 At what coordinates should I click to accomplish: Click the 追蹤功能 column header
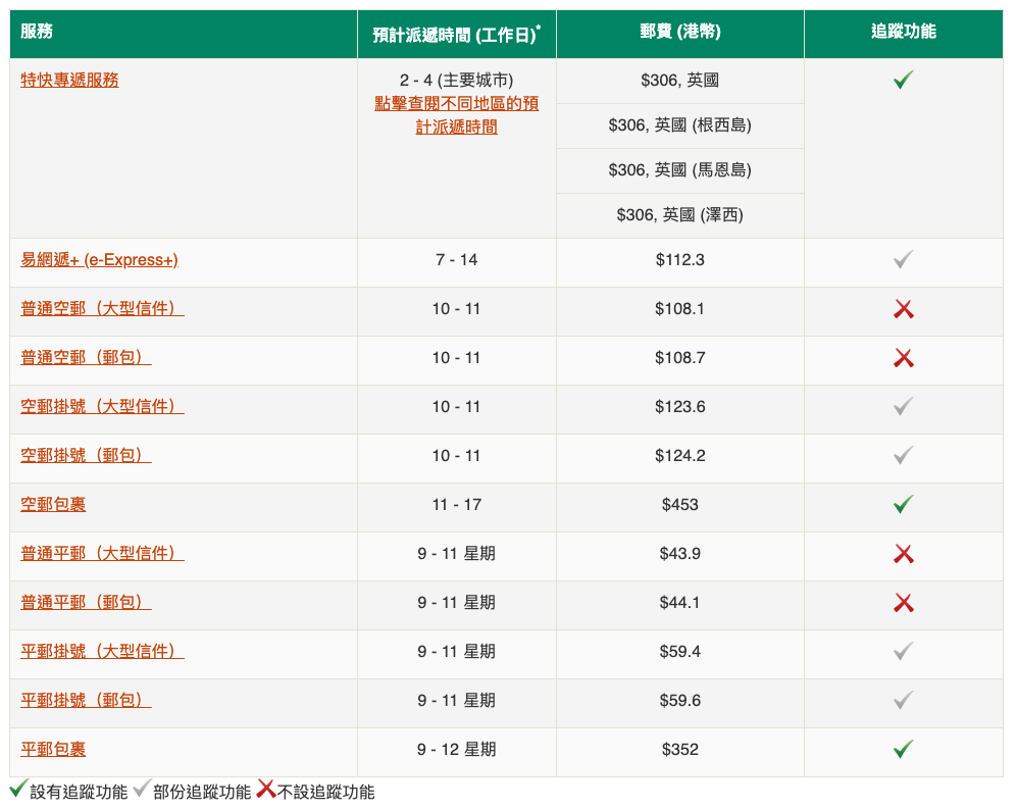903,32
